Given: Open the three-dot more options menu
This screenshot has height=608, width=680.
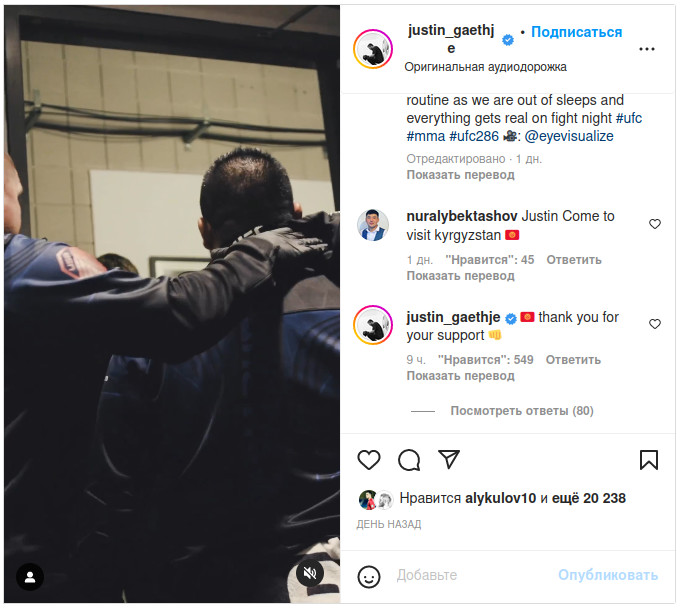Looking at the screenshot, I should coord(647,49).
